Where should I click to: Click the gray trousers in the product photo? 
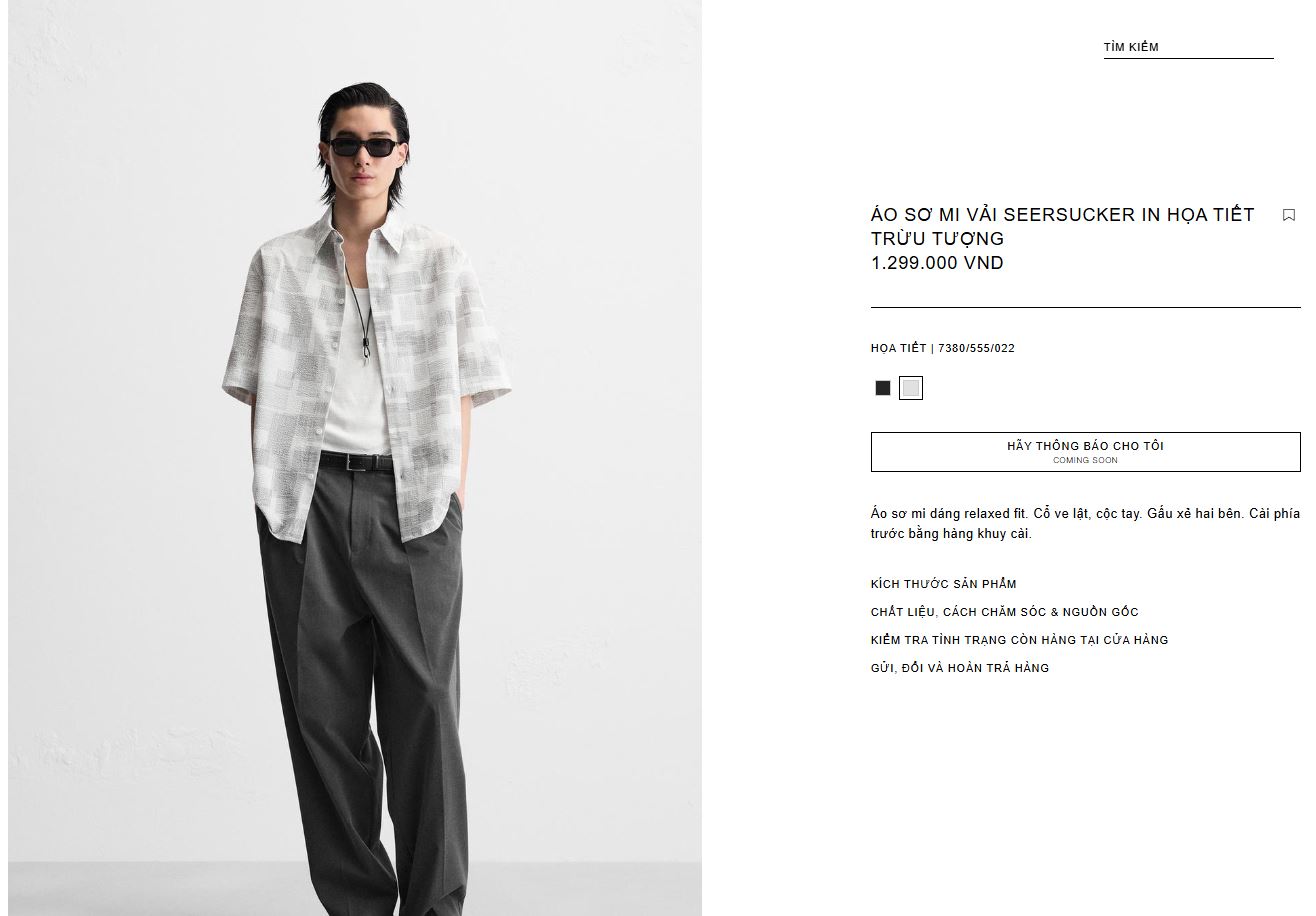click(x=364, y=690)
